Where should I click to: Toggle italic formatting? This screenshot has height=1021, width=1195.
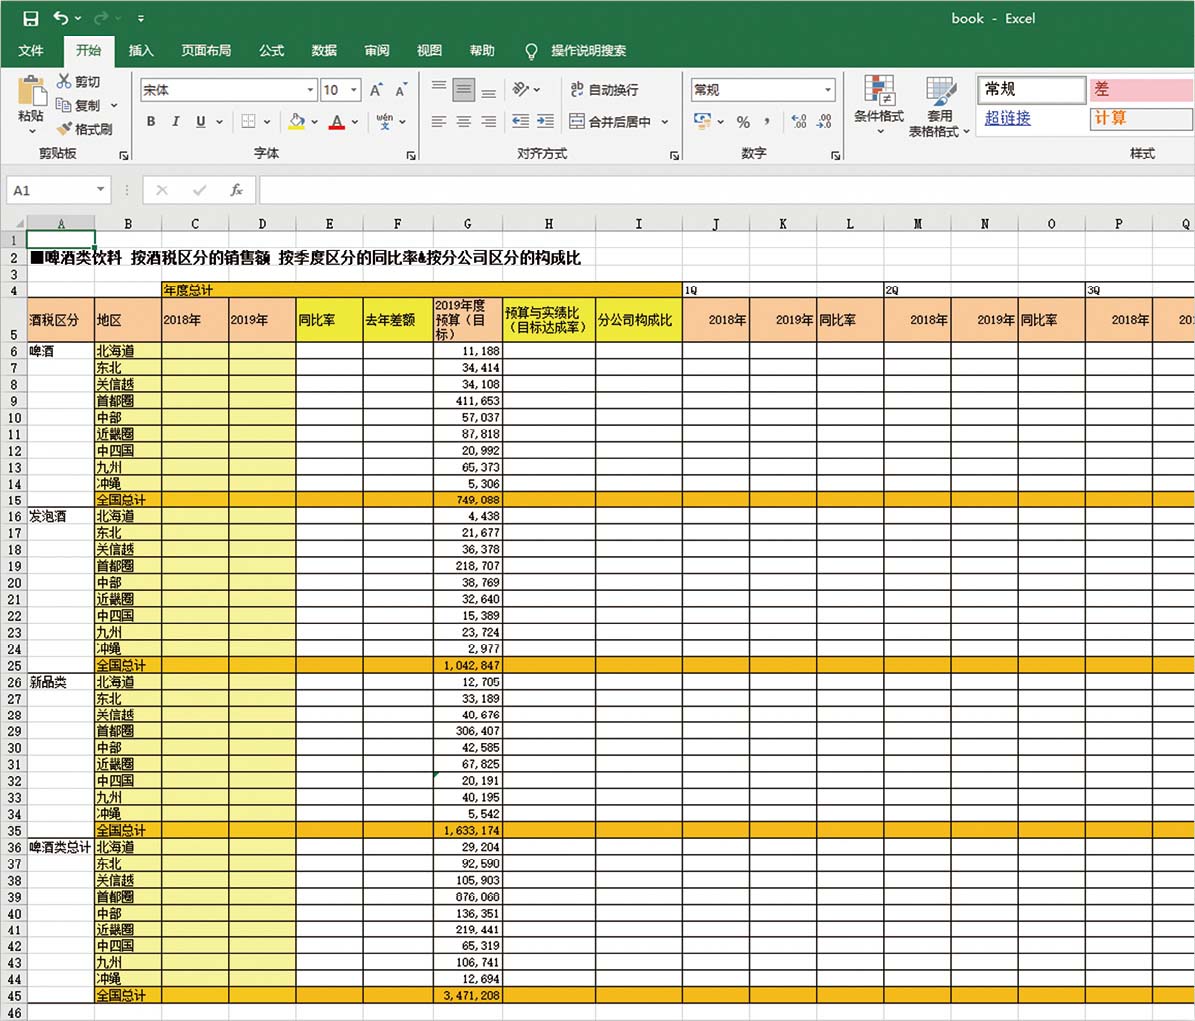click(176, 122)
